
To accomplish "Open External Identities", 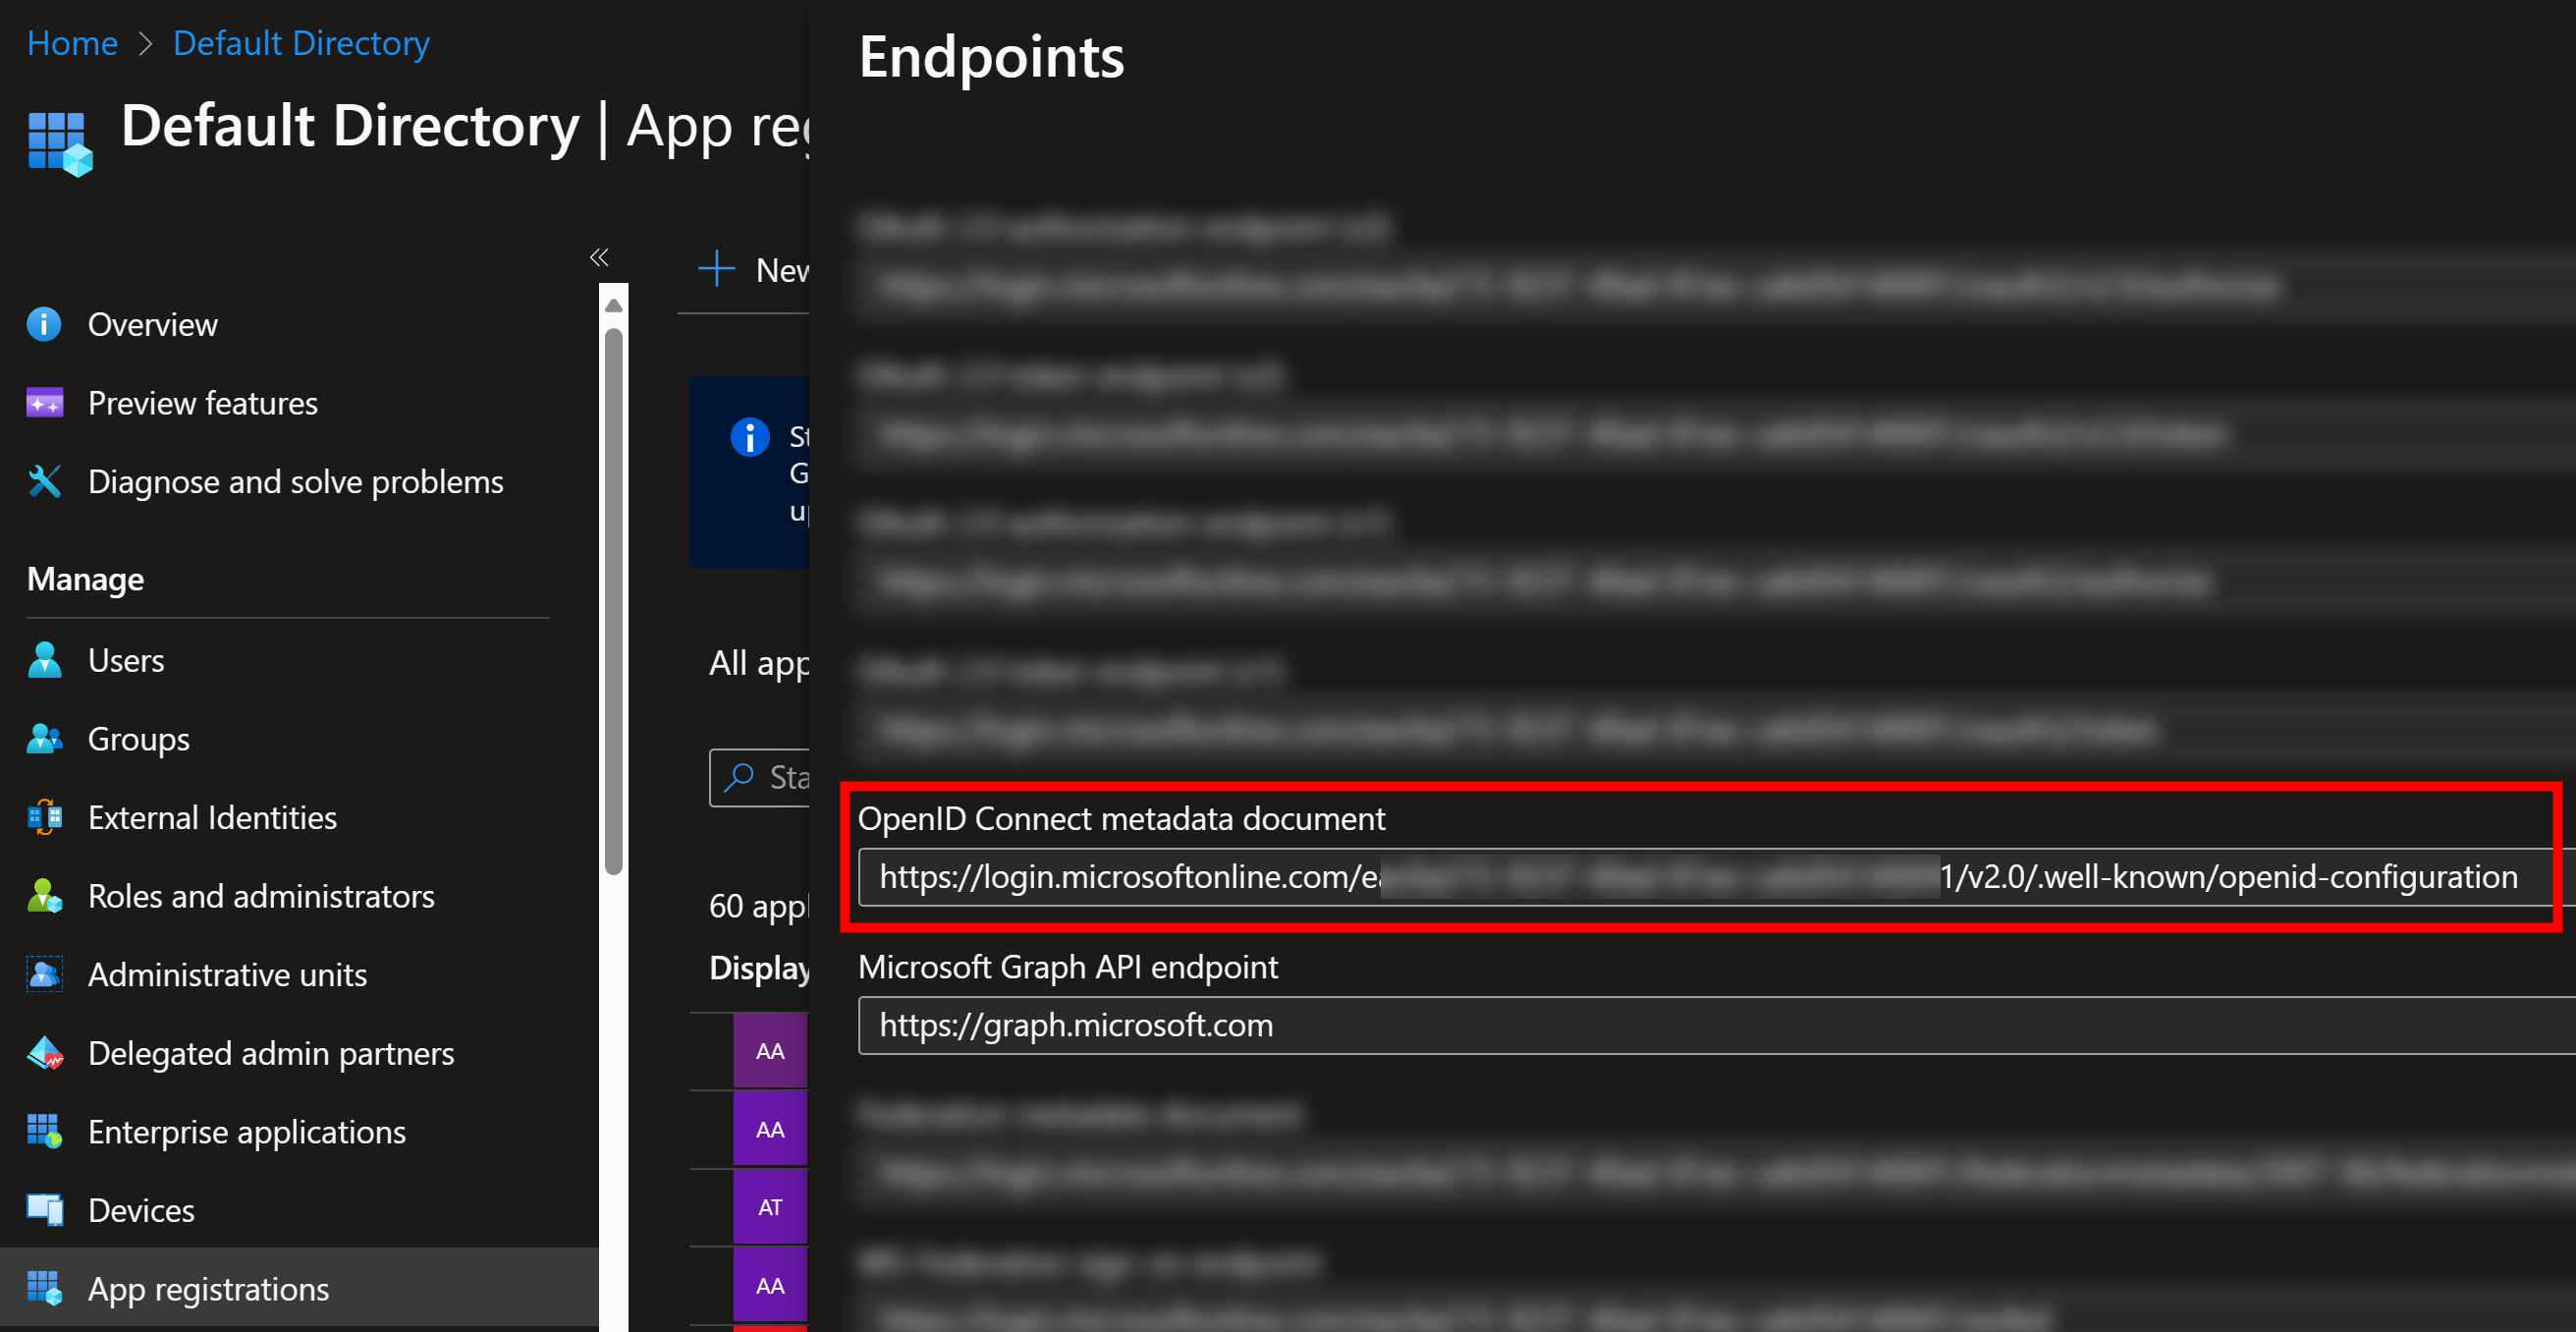I will coord(212,817).
